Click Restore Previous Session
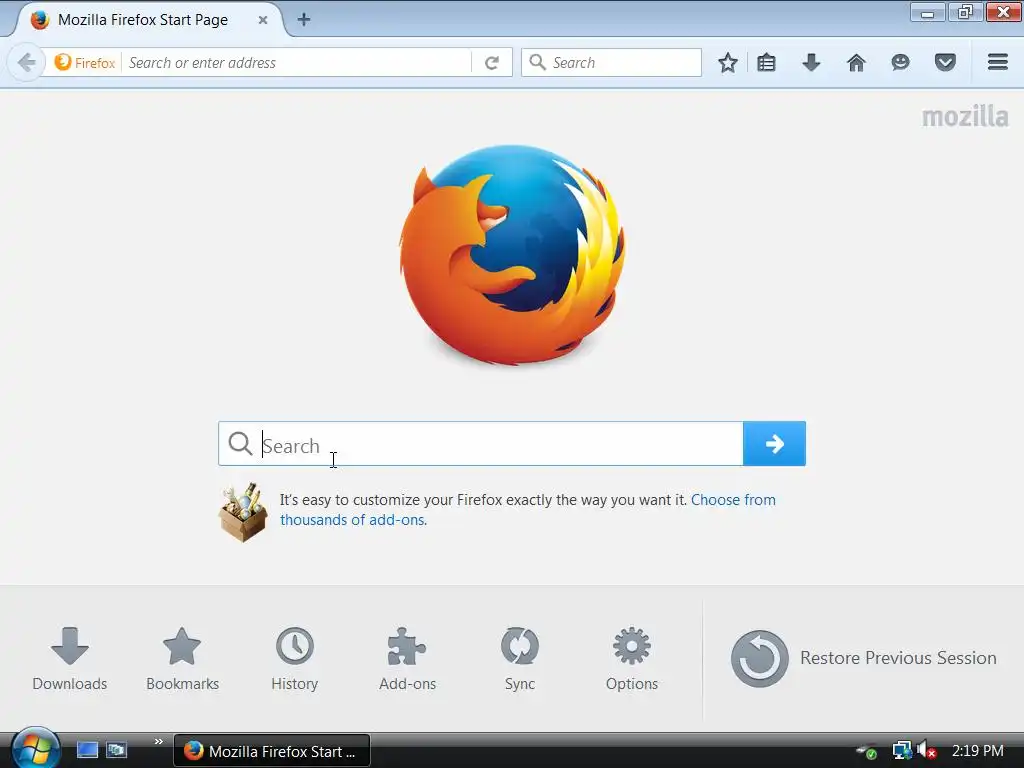1024x768 pixels. pos(863,658)
